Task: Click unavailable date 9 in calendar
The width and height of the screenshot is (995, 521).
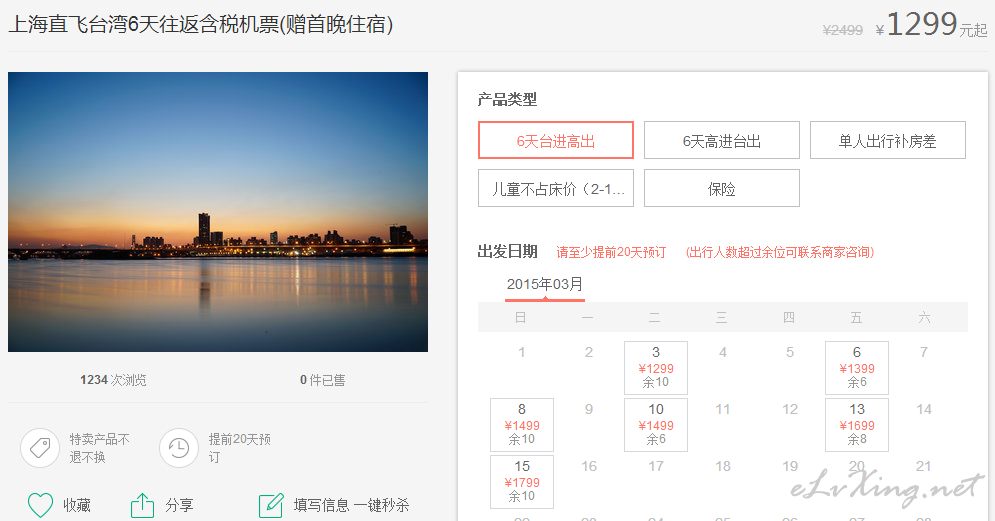Action: point(589,409)
